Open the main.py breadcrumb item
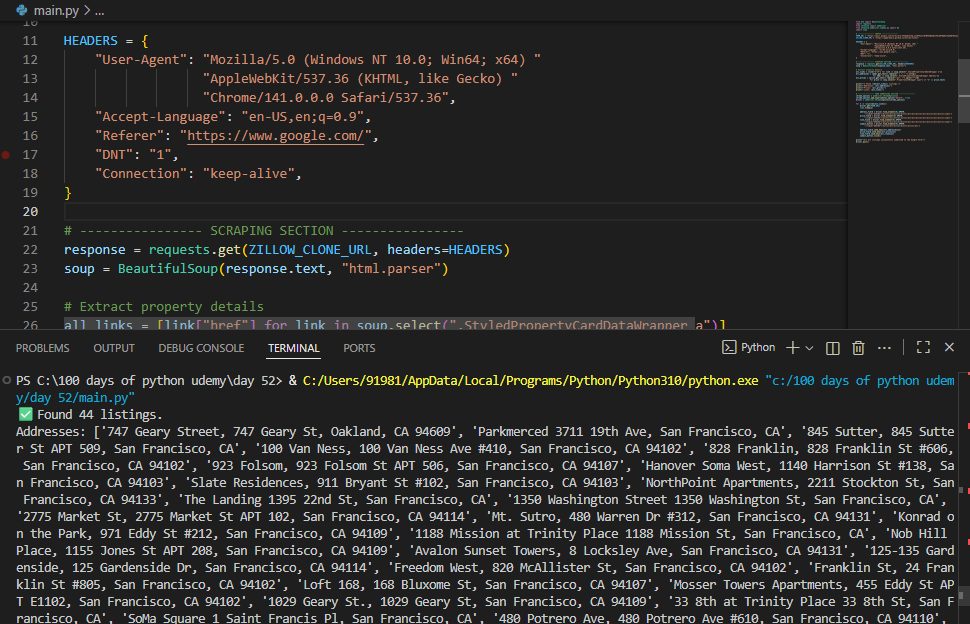The height and width of the screenshot is (624, 970). [56, 11]
